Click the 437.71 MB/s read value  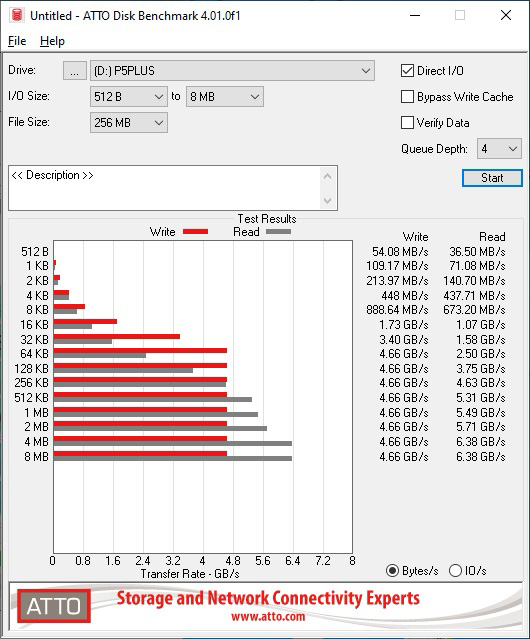(x=474, y=295)
